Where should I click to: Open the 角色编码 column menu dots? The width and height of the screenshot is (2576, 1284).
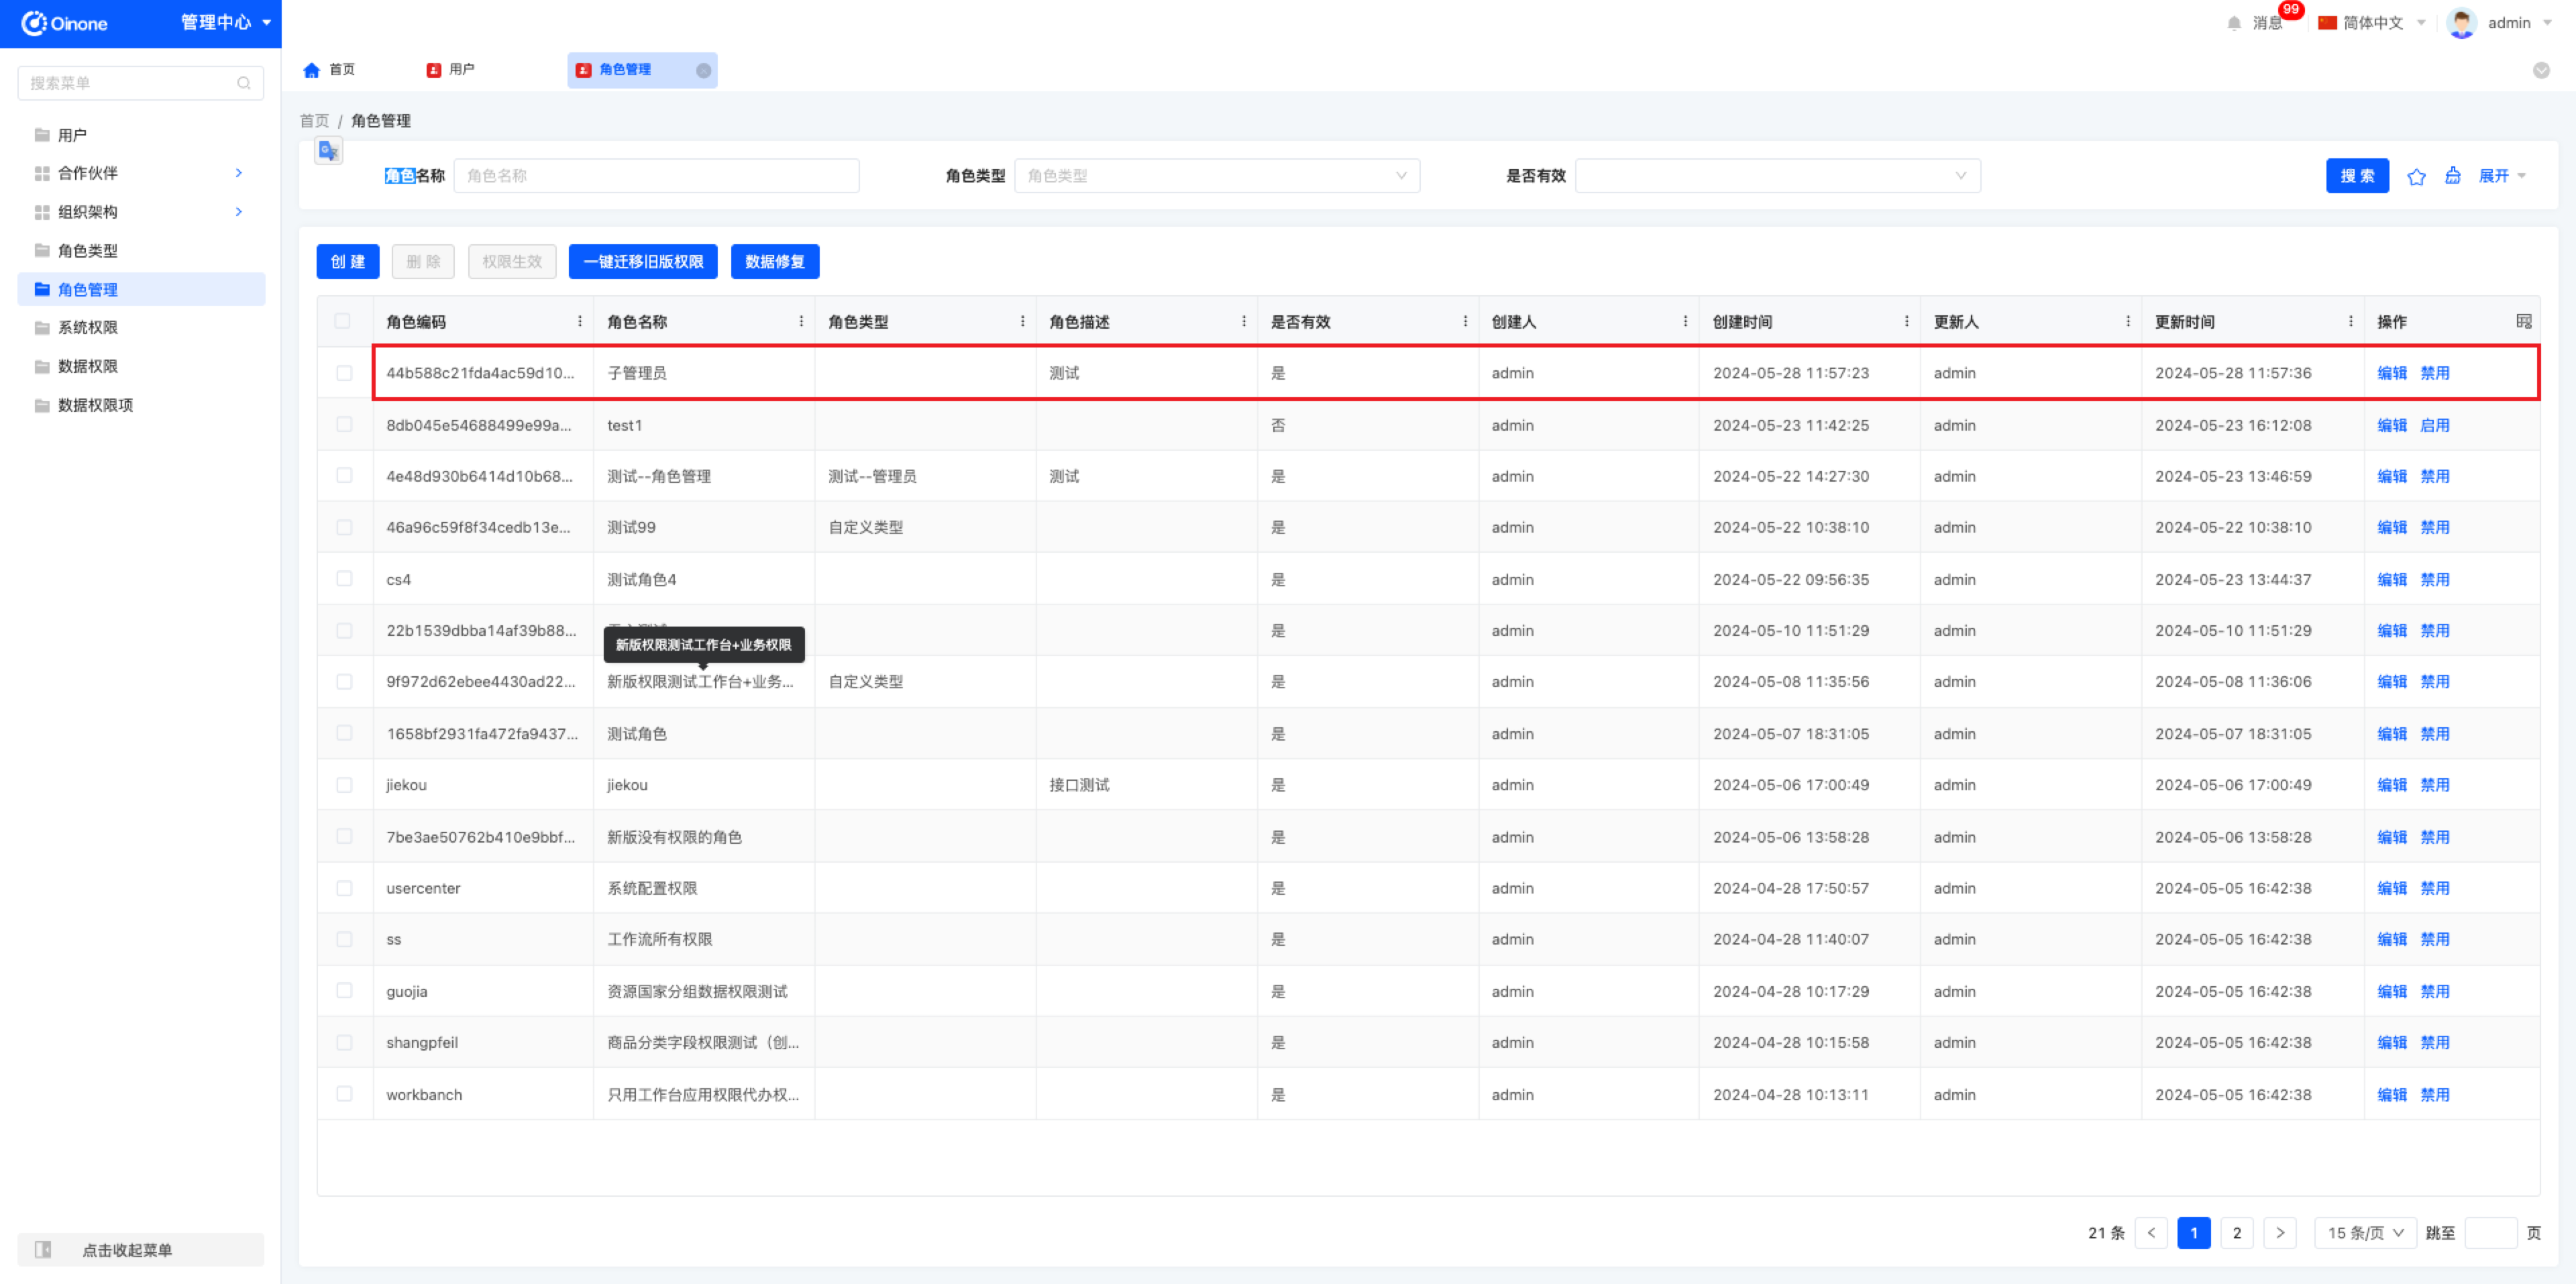tap(580, 321)
